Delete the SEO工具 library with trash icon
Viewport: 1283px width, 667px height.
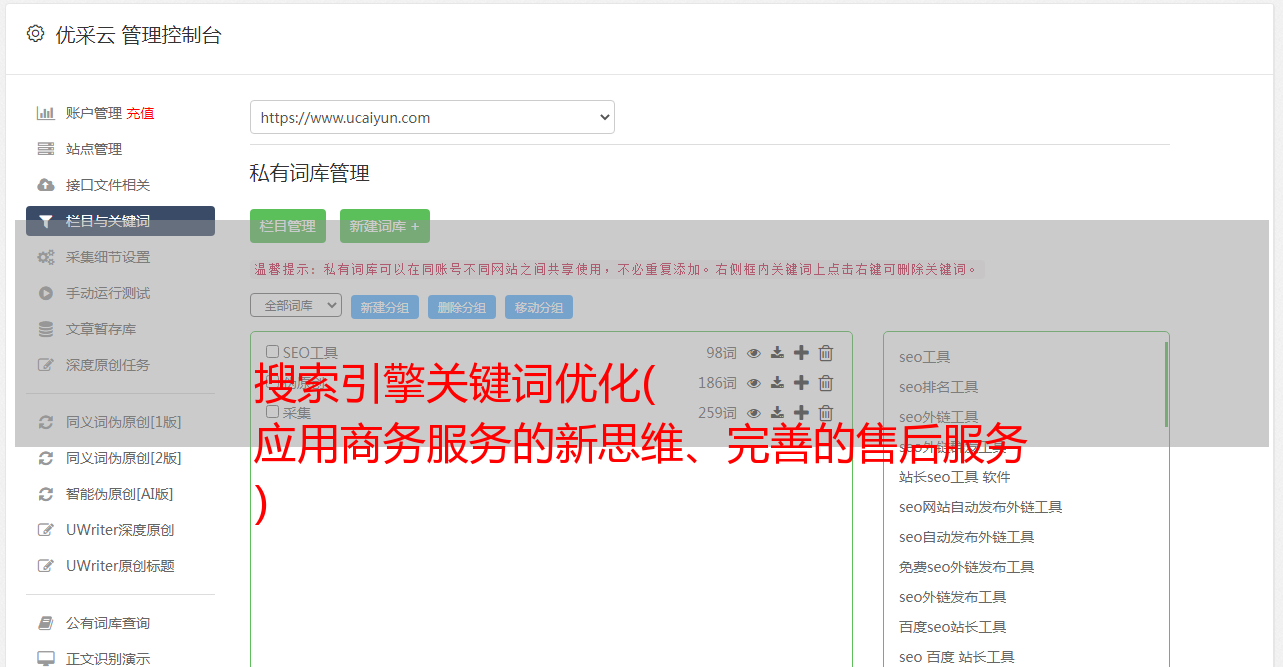pos(826,353)
